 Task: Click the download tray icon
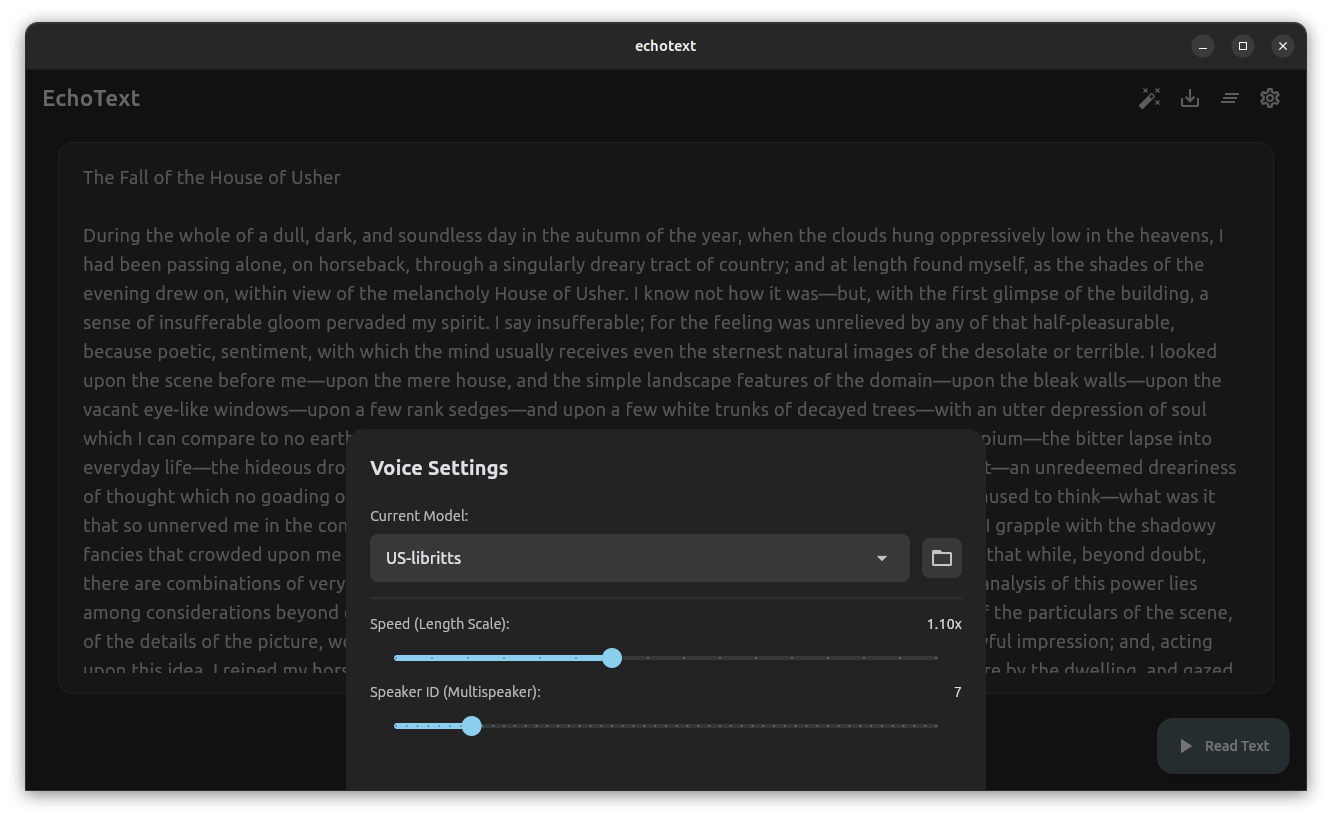1190,98
